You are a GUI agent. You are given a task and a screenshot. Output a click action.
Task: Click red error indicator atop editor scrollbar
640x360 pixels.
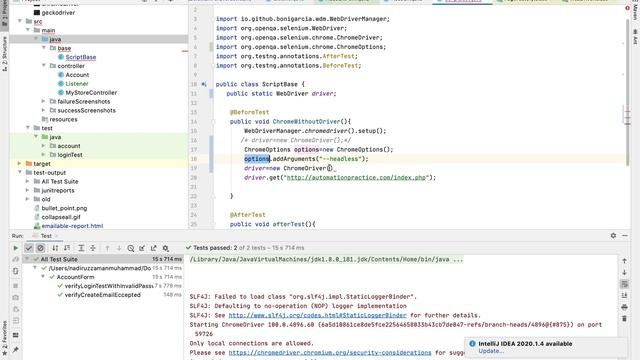[627, 8]
